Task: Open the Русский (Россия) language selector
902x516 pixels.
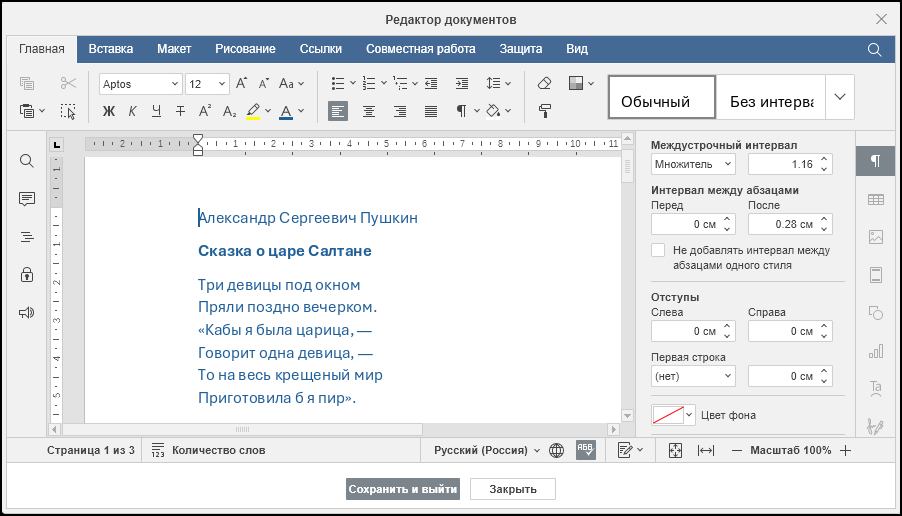Action: pos(487,450)
